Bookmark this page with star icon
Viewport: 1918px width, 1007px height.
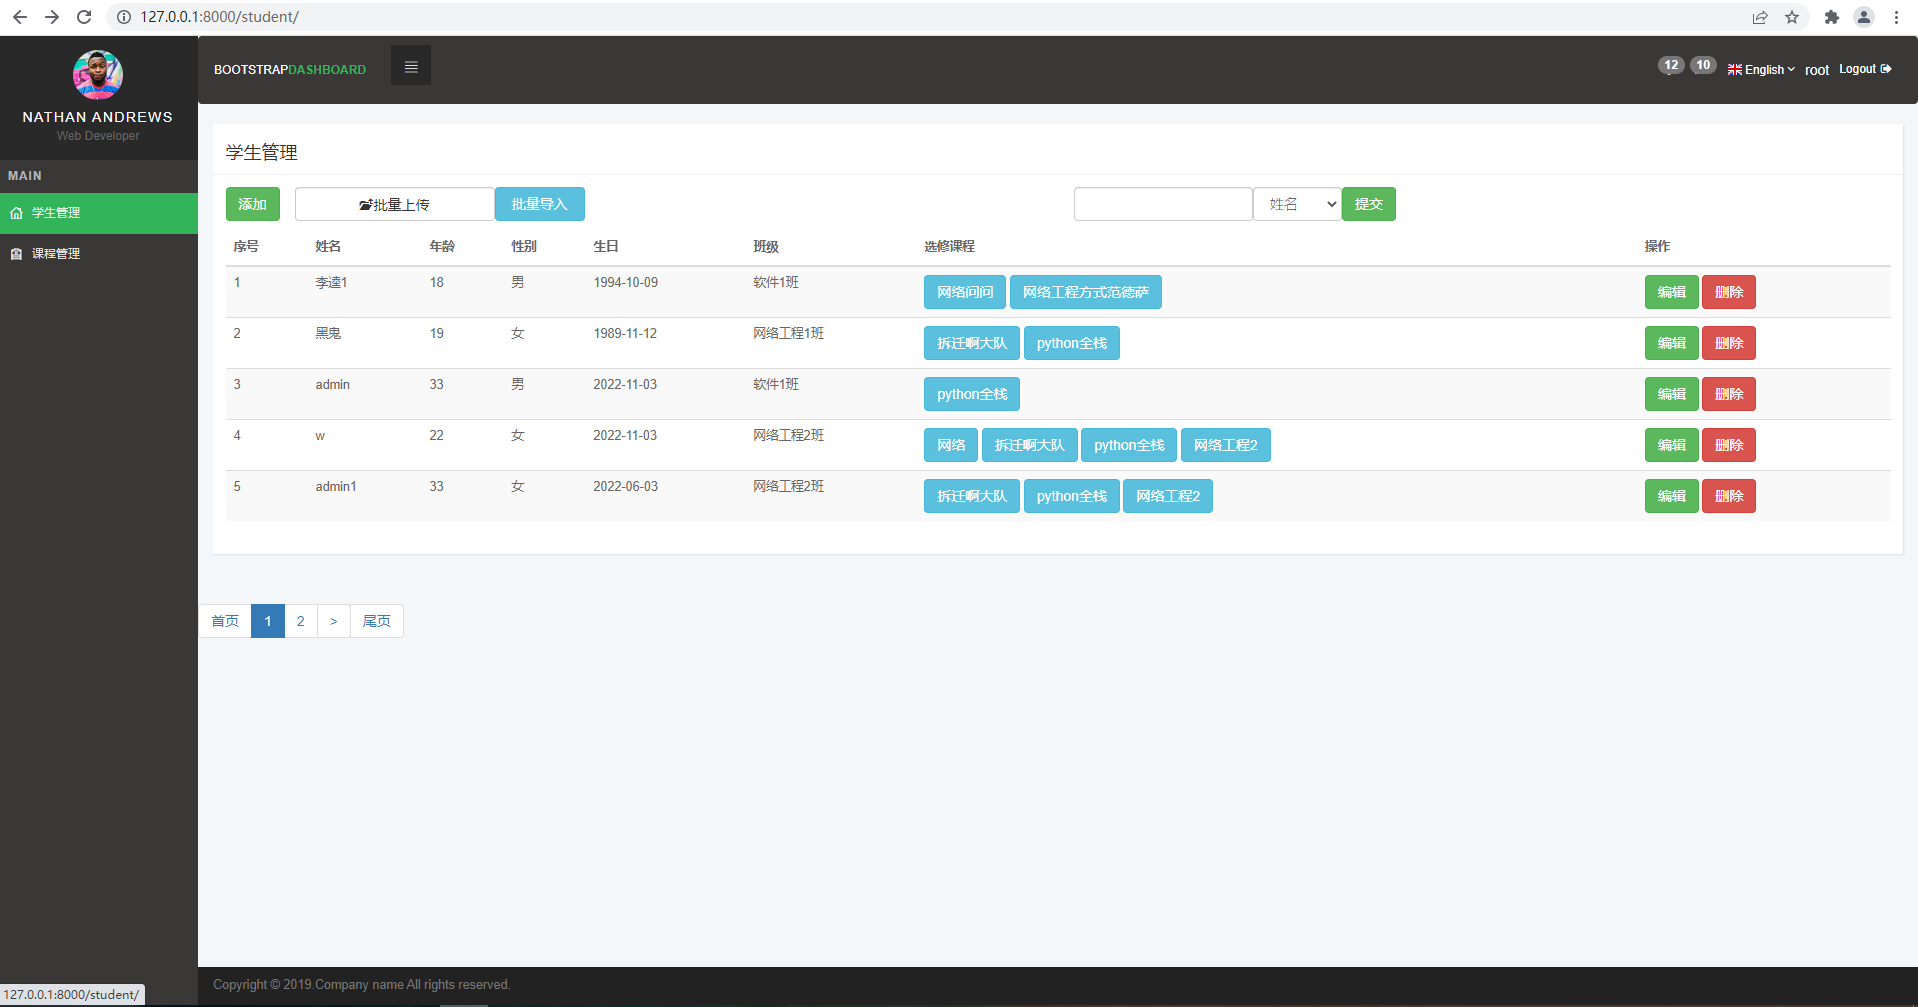[1792, 17]
